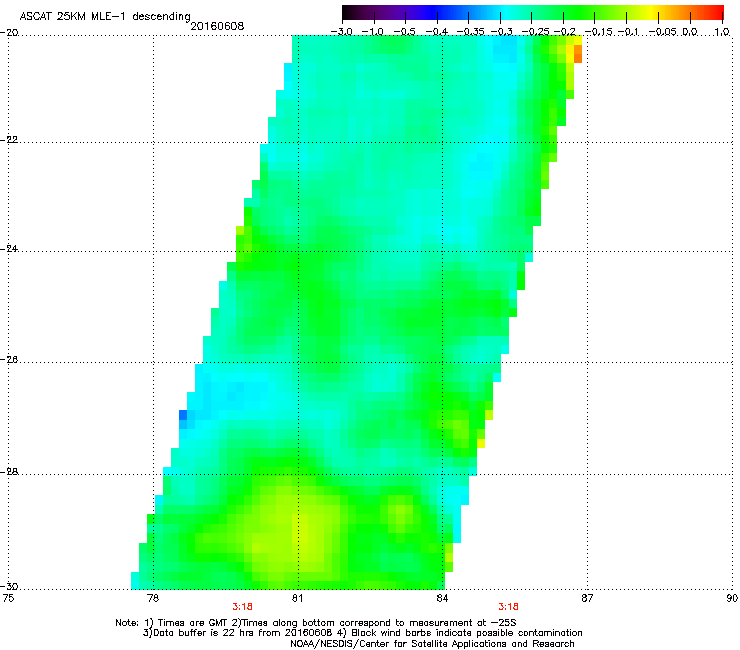The image size is (740, 650).
Task: Click the -0.4 color bar label
Action: pyautogui.click(x=437, y=32)
